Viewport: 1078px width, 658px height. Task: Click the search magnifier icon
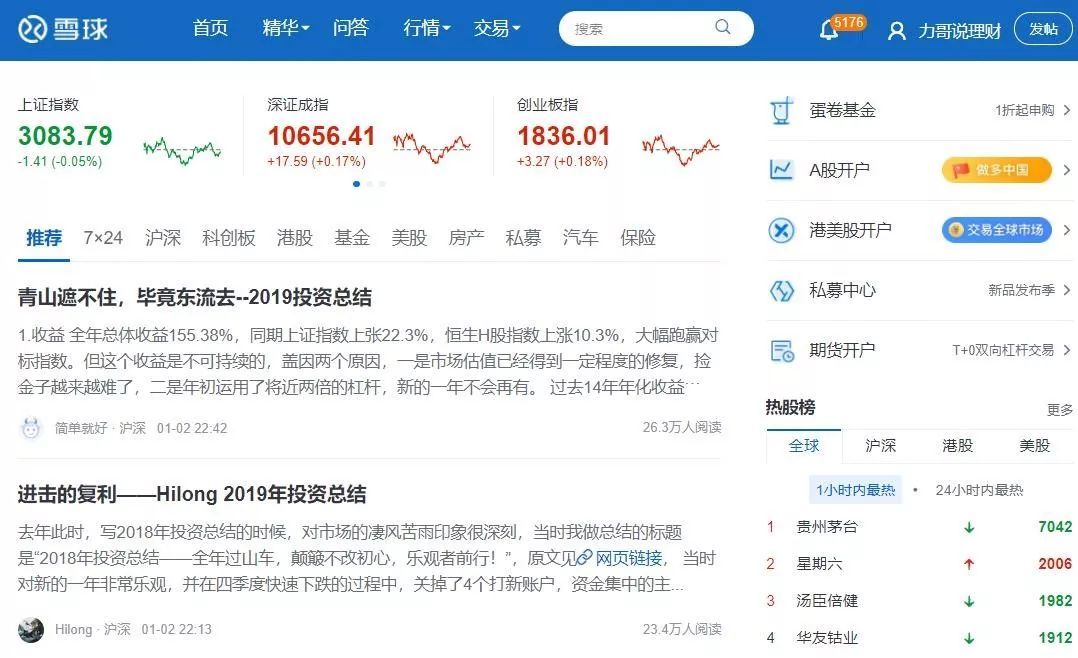tap(723, 28)
